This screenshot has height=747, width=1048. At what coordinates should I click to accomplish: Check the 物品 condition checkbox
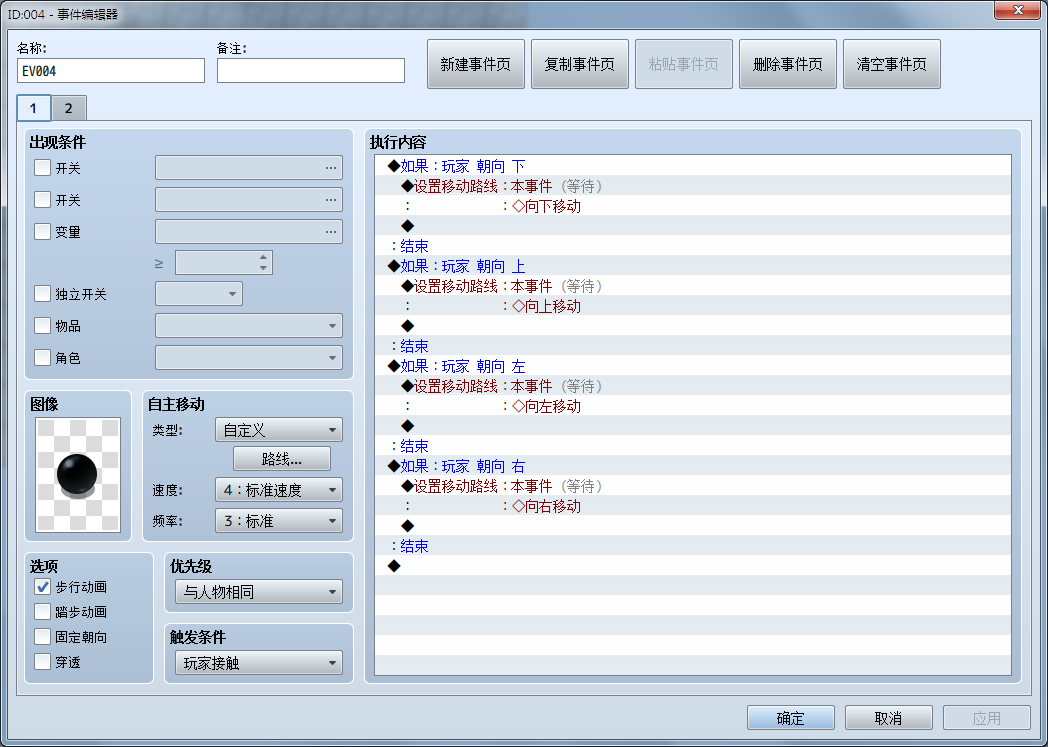(x=42, y=325)
